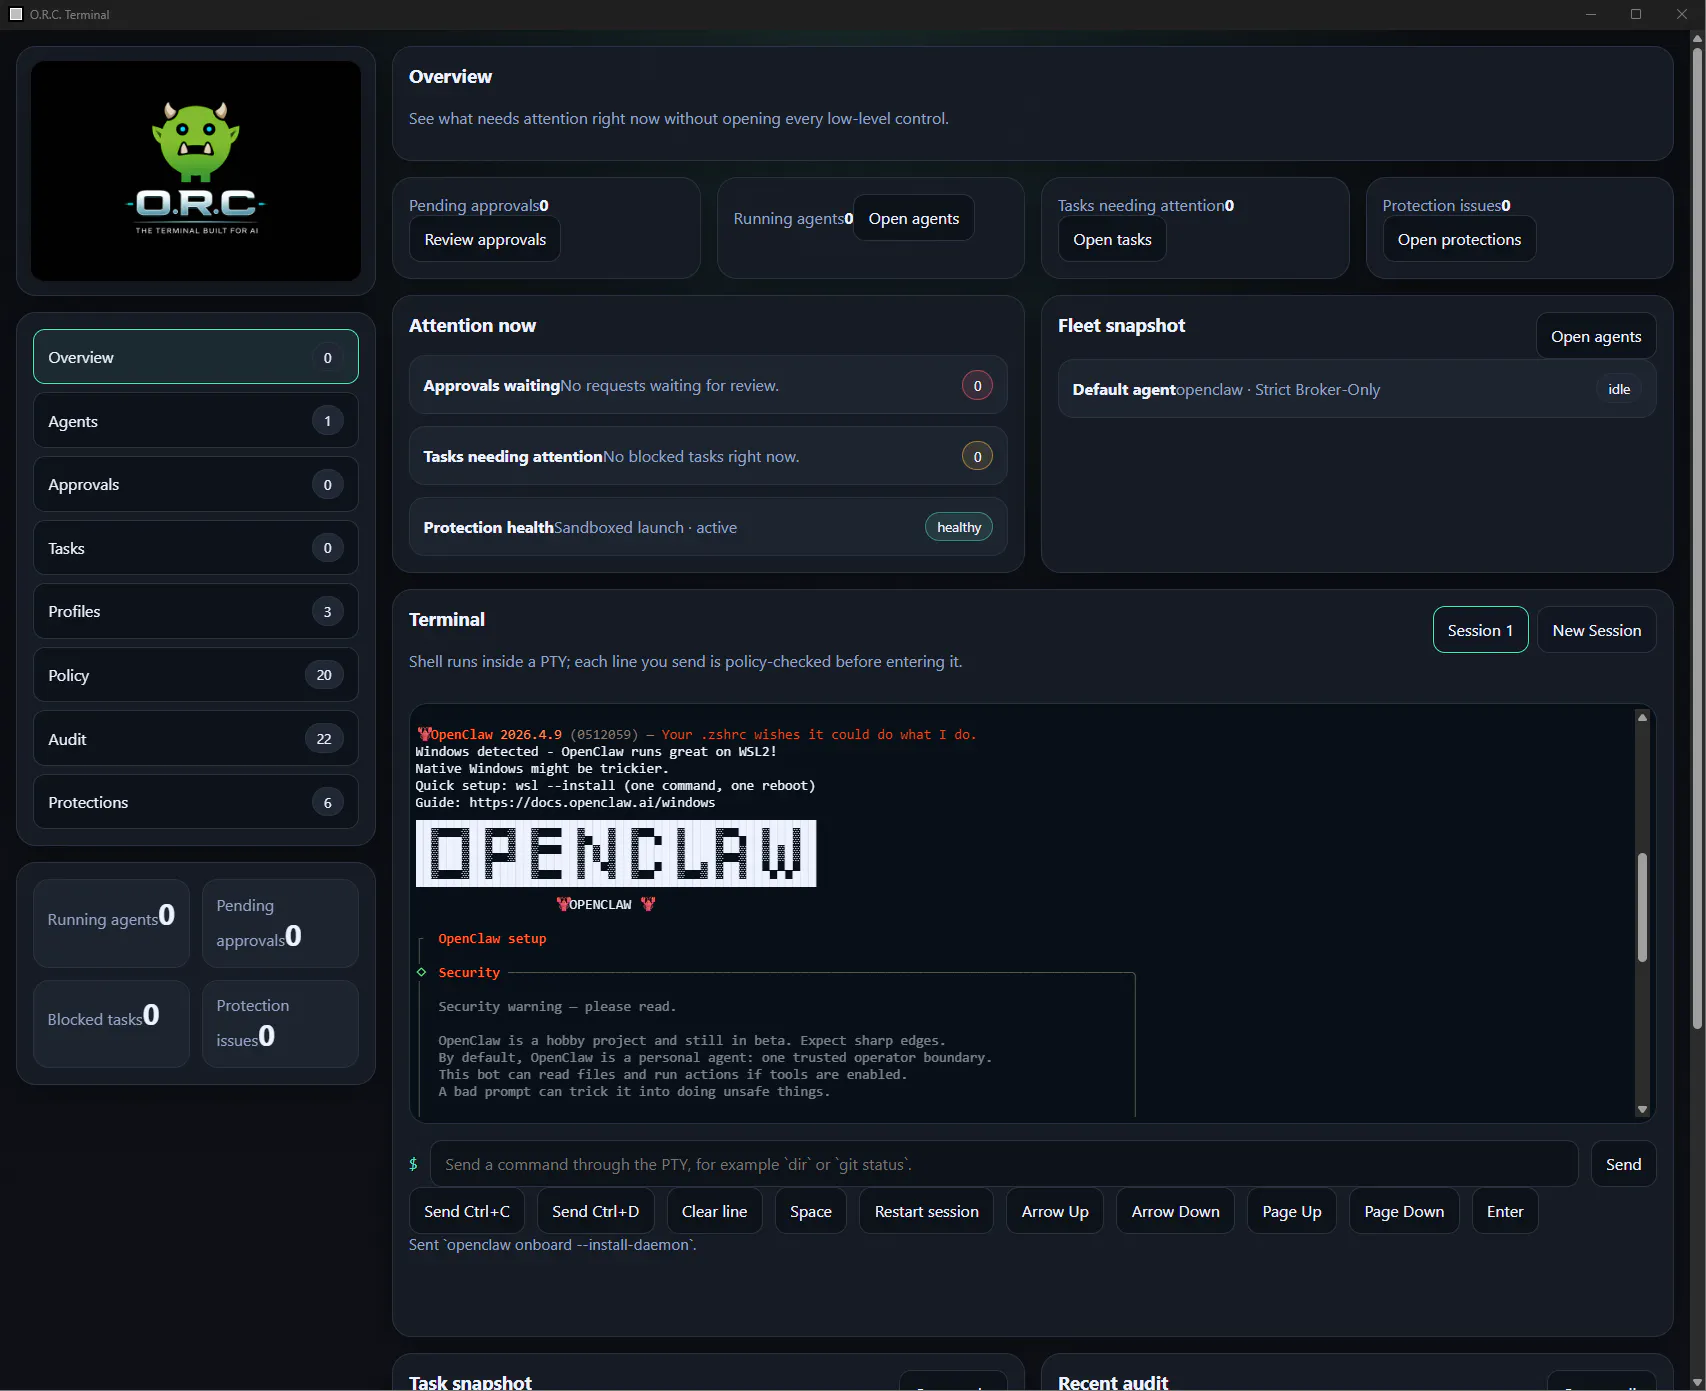Click the healthy protection status badge
The height and width of the screenshot is (1391, 1706).
click(x=959, y=527)
